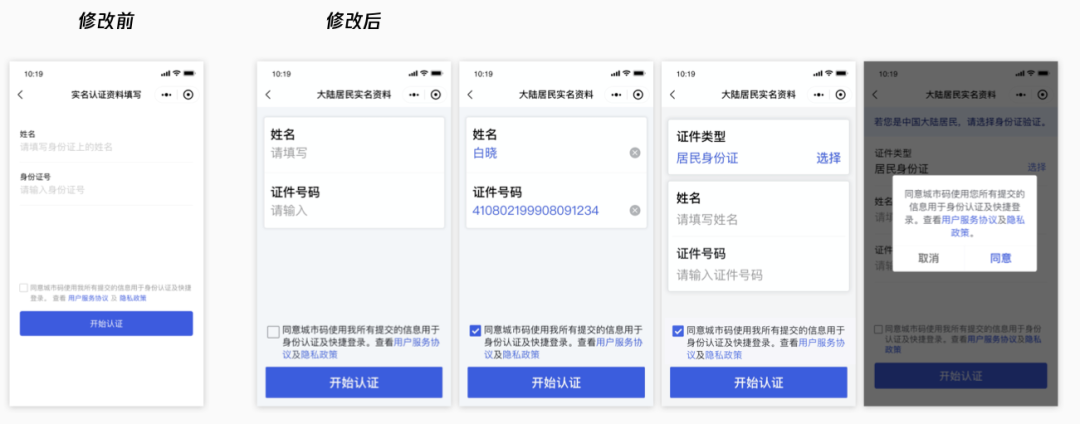This screenshot has width=1080, height=424.
Task: Open the three-dot menu on the 白晓 screen
Action: (x=616, y=95)
